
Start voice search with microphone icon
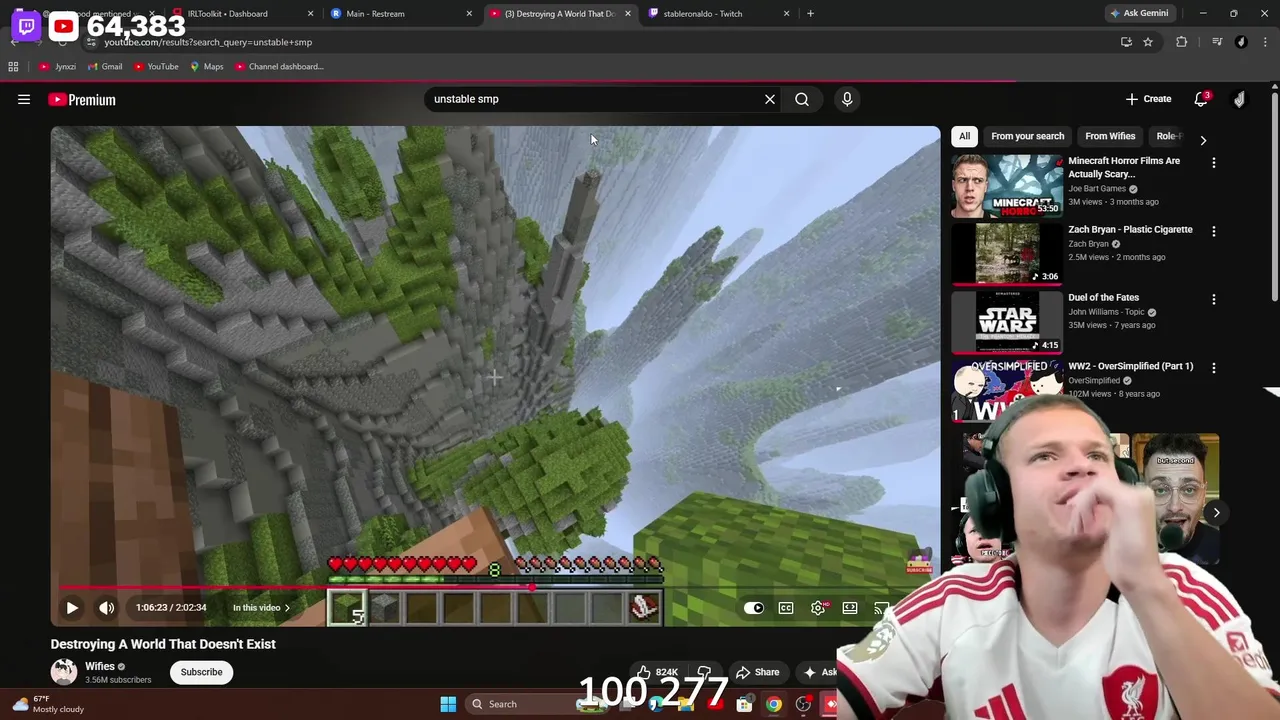point(847,99)
